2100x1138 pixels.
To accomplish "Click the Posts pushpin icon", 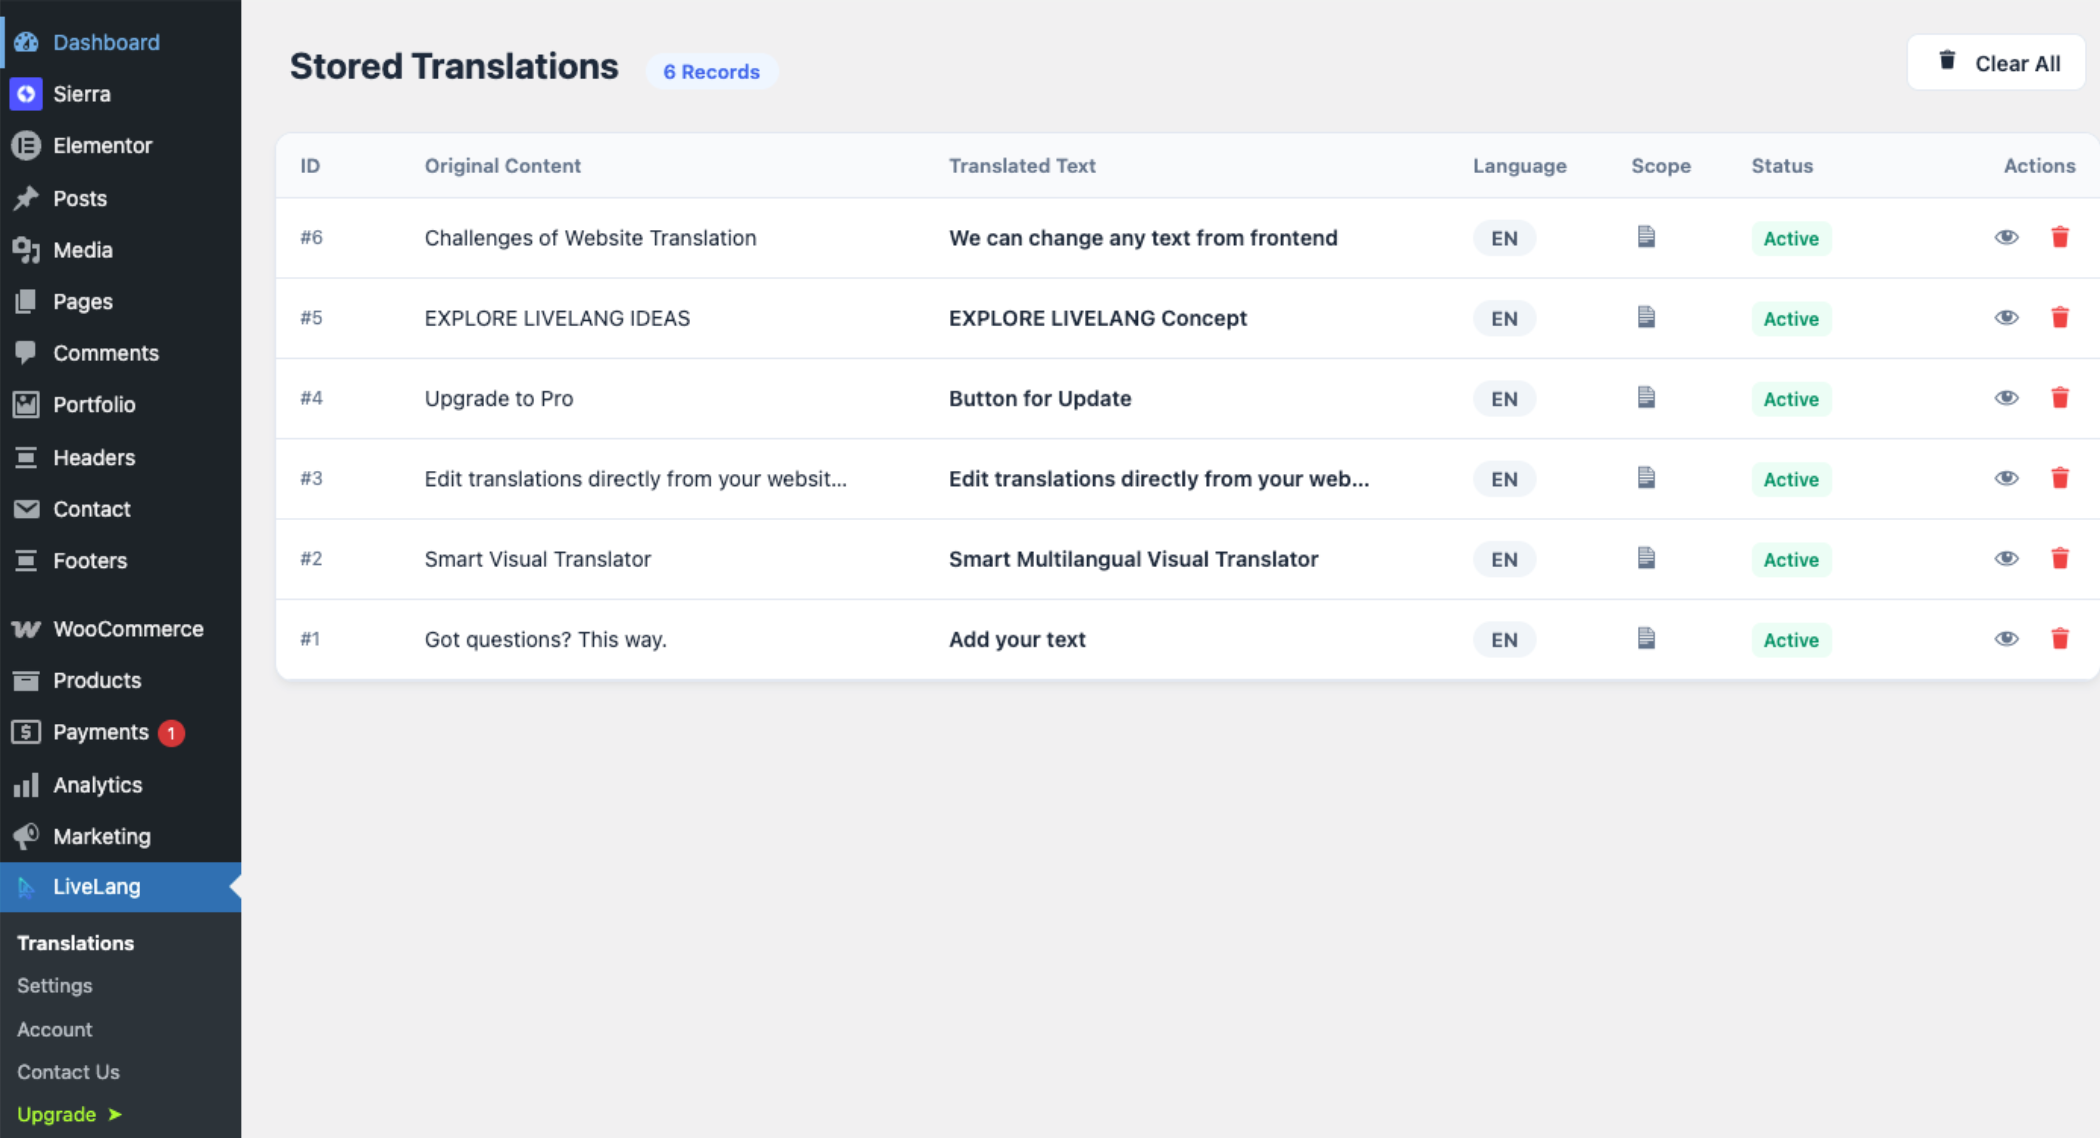I will (x=26, y=198).
